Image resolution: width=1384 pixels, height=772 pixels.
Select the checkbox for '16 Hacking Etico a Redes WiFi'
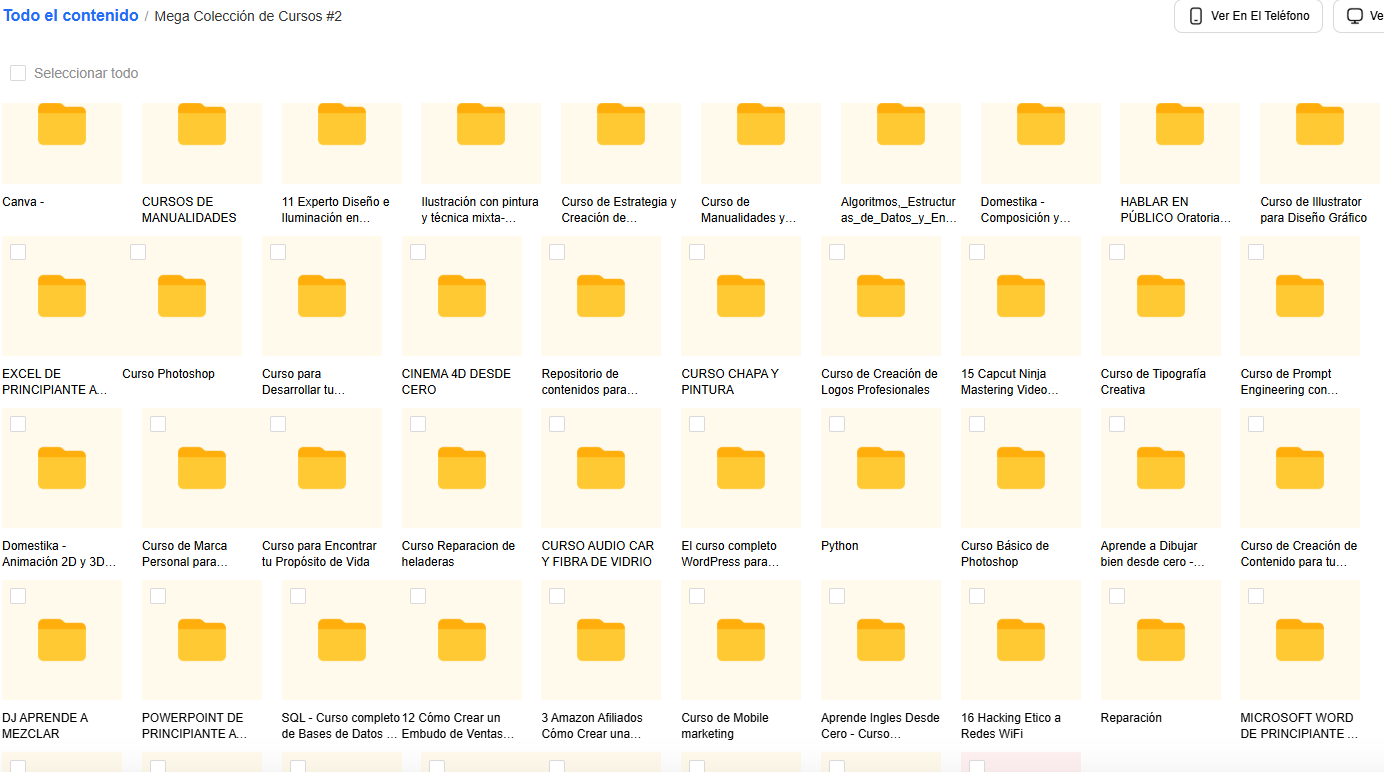point(977,596)
